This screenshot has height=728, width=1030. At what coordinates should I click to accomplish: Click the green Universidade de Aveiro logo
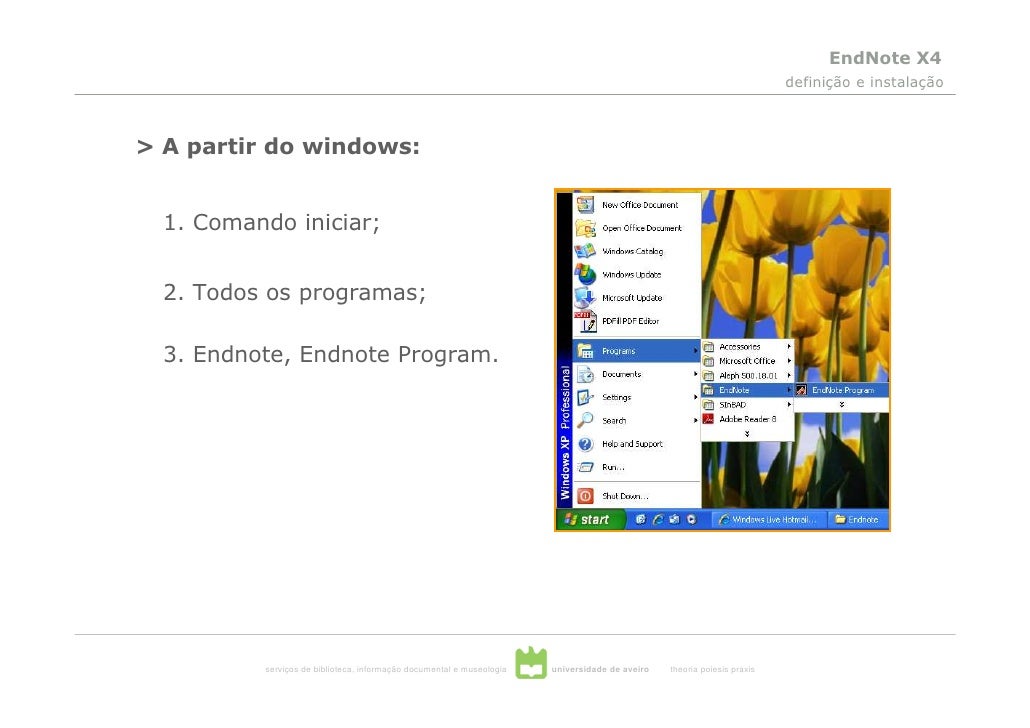[531, 663]
